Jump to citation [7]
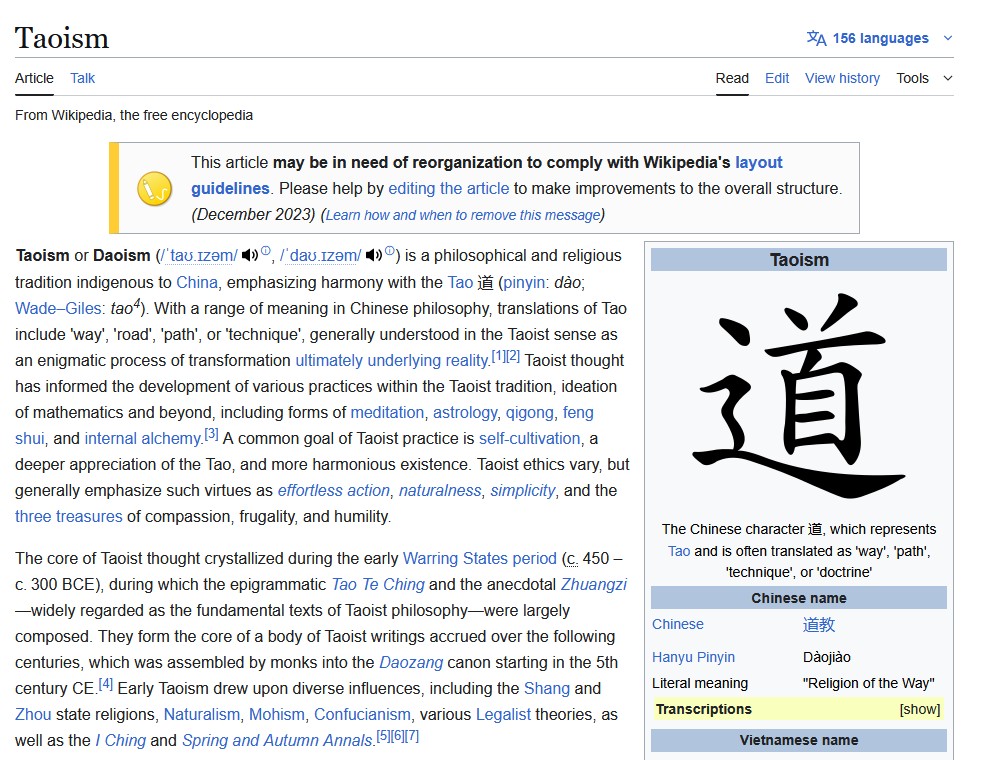 [412, 736]
